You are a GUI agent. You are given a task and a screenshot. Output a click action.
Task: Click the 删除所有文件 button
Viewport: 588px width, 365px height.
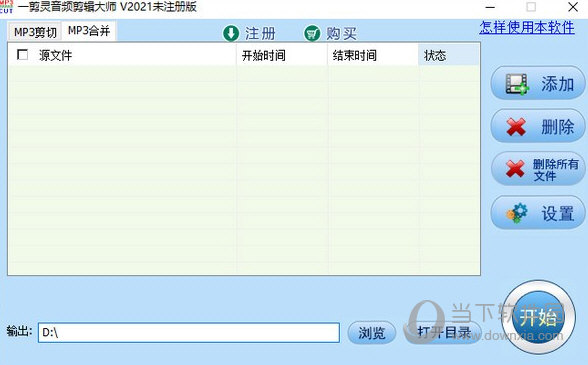point(538,169)
